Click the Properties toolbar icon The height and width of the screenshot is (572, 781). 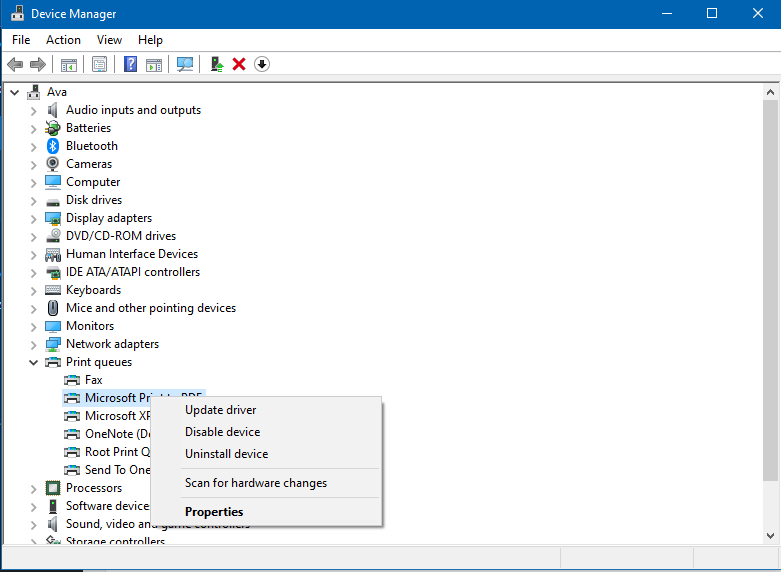click(x=99, y=64)
